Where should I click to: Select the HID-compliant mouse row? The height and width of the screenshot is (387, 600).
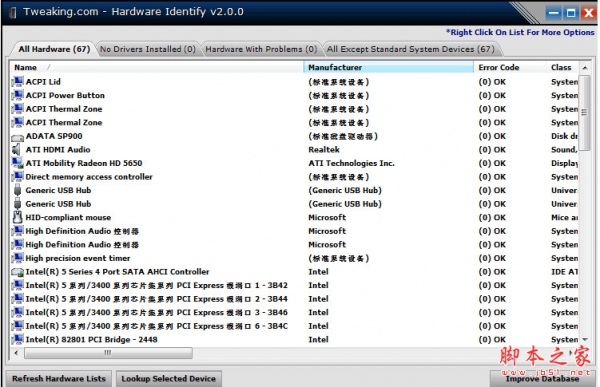pos(294,217)
